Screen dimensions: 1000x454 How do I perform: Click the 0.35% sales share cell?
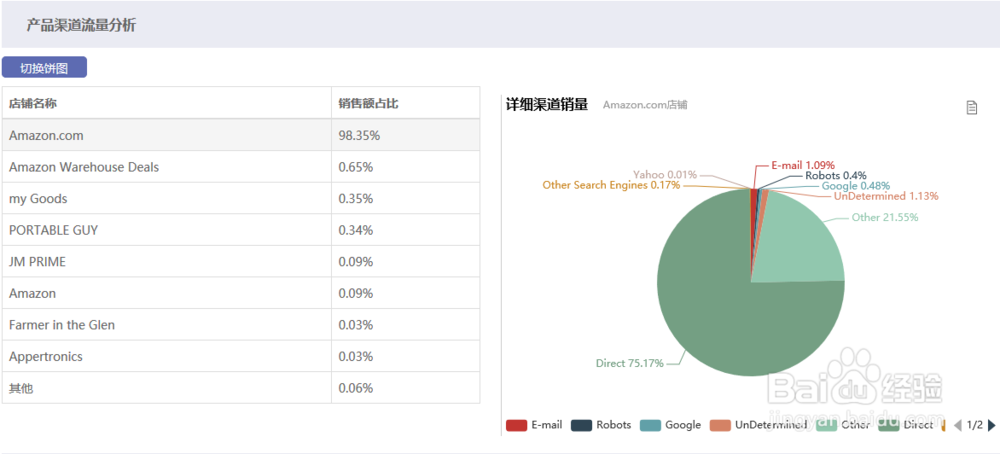point(406,198)
